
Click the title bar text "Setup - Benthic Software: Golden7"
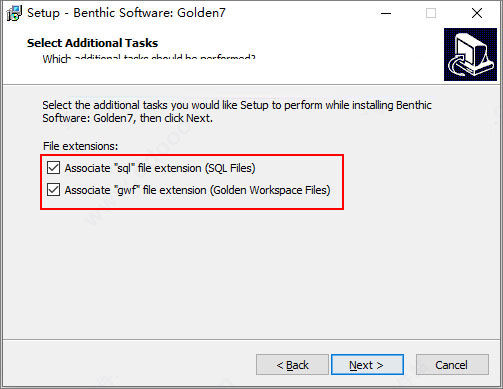click(126, 13)
